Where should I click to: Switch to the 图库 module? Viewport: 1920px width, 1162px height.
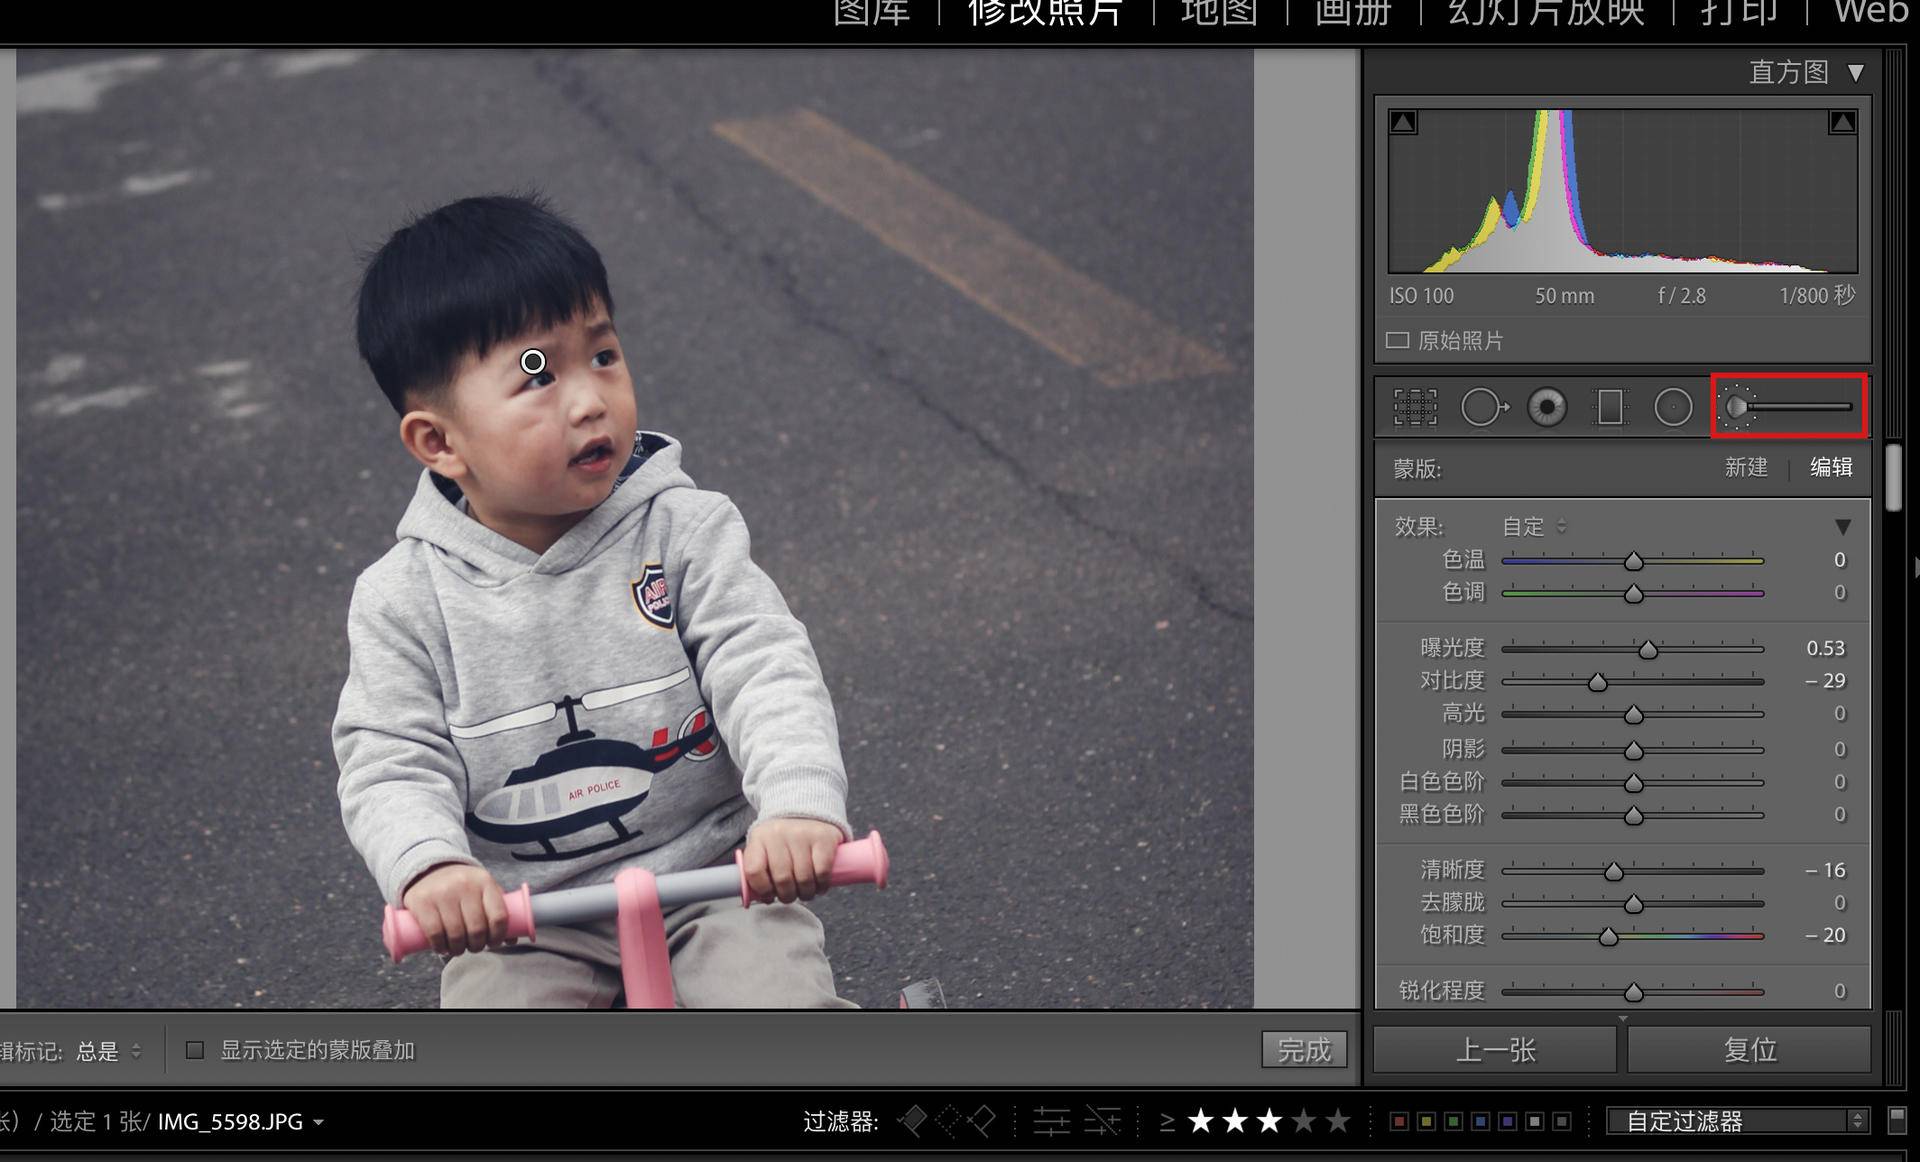(x=871, y=12)
